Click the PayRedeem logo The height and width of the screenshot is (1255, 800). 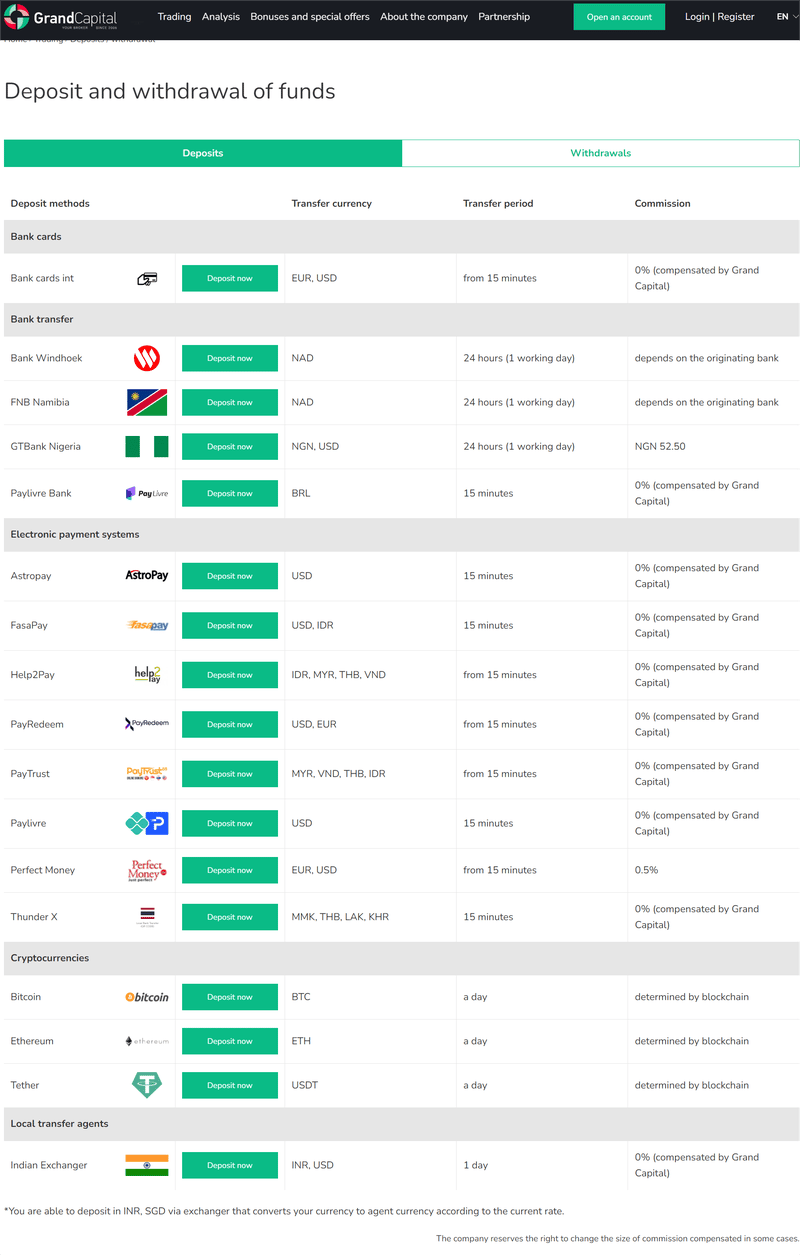(x=147, y=724)
